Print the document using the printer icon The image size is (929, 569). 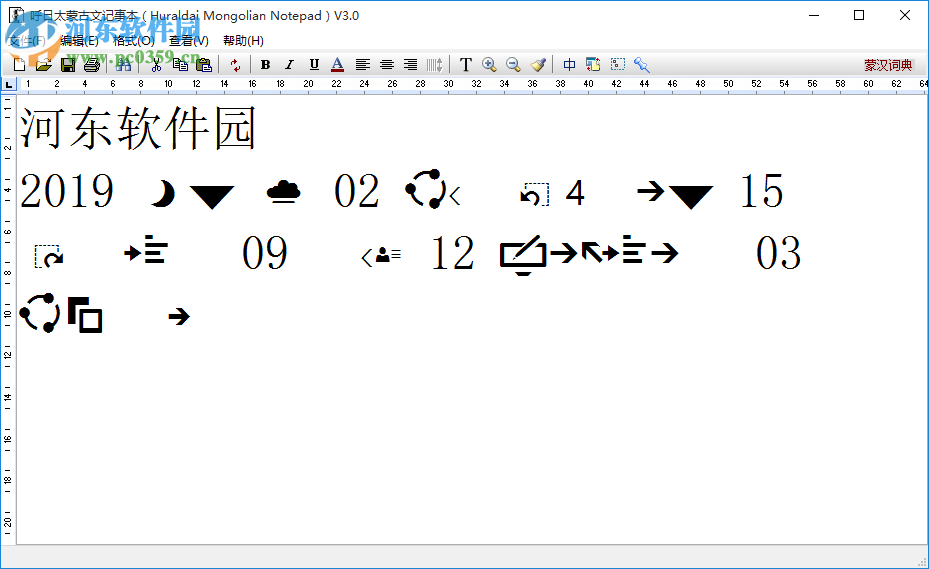[91, 65]
